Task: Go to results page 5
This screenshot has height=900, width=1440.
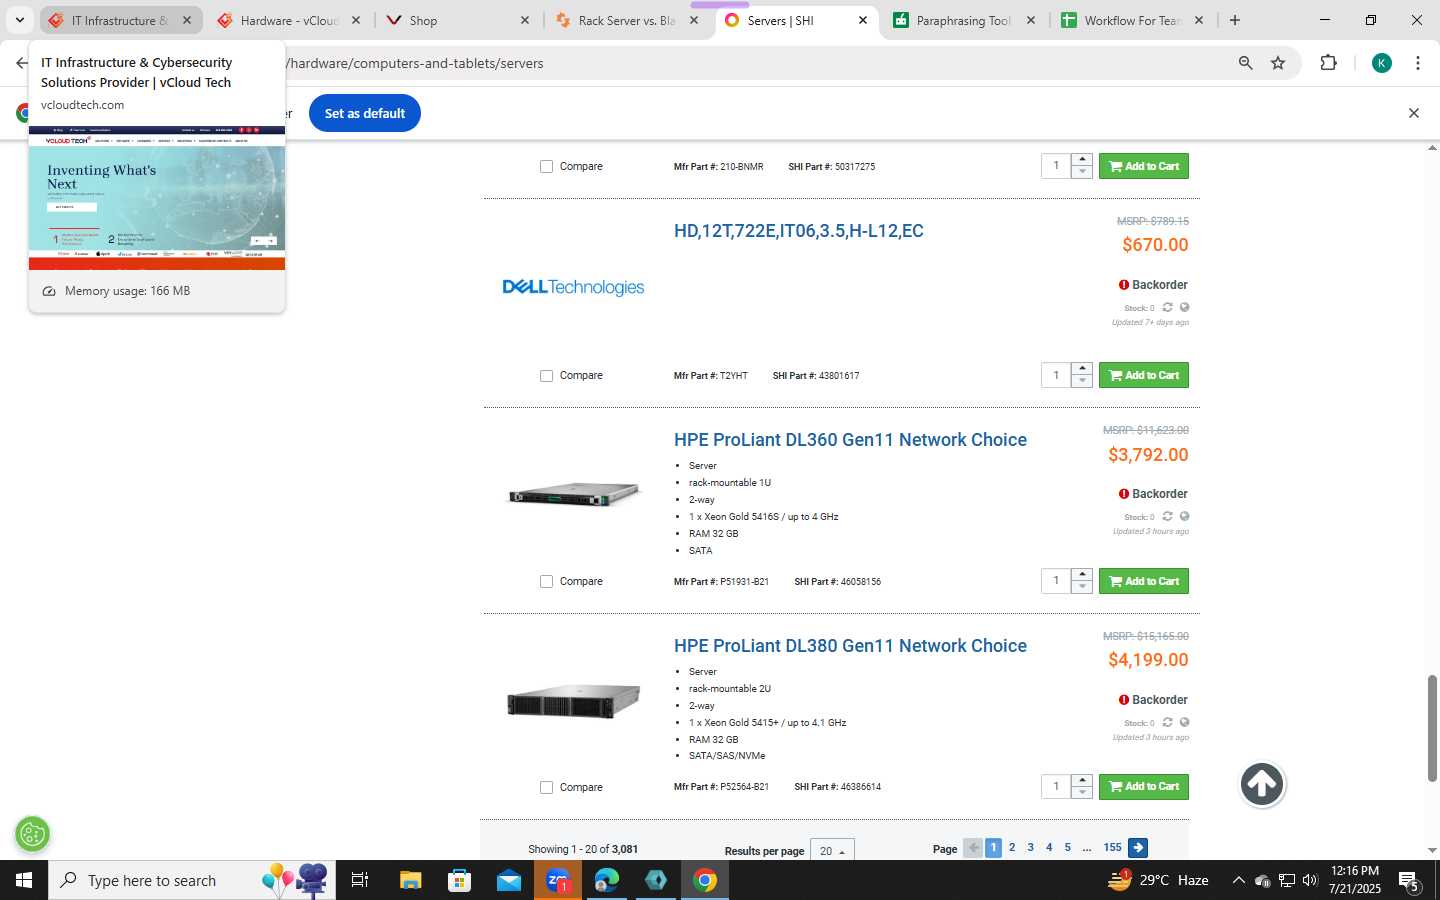Action: pyautogui.click(x=1067, y=848)
